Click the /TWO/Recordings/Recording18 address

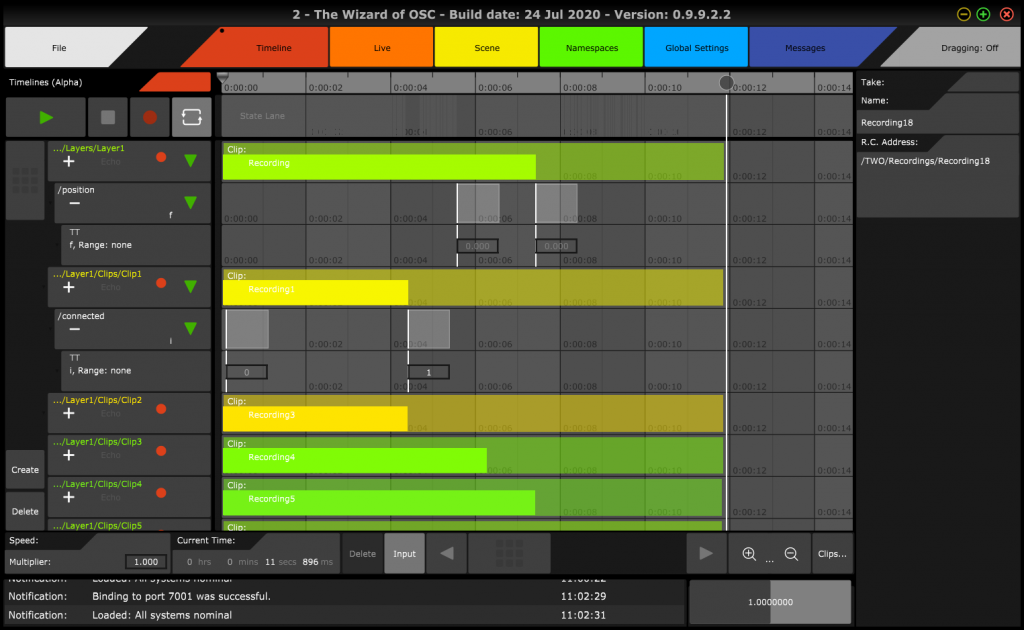coord(925,161)
